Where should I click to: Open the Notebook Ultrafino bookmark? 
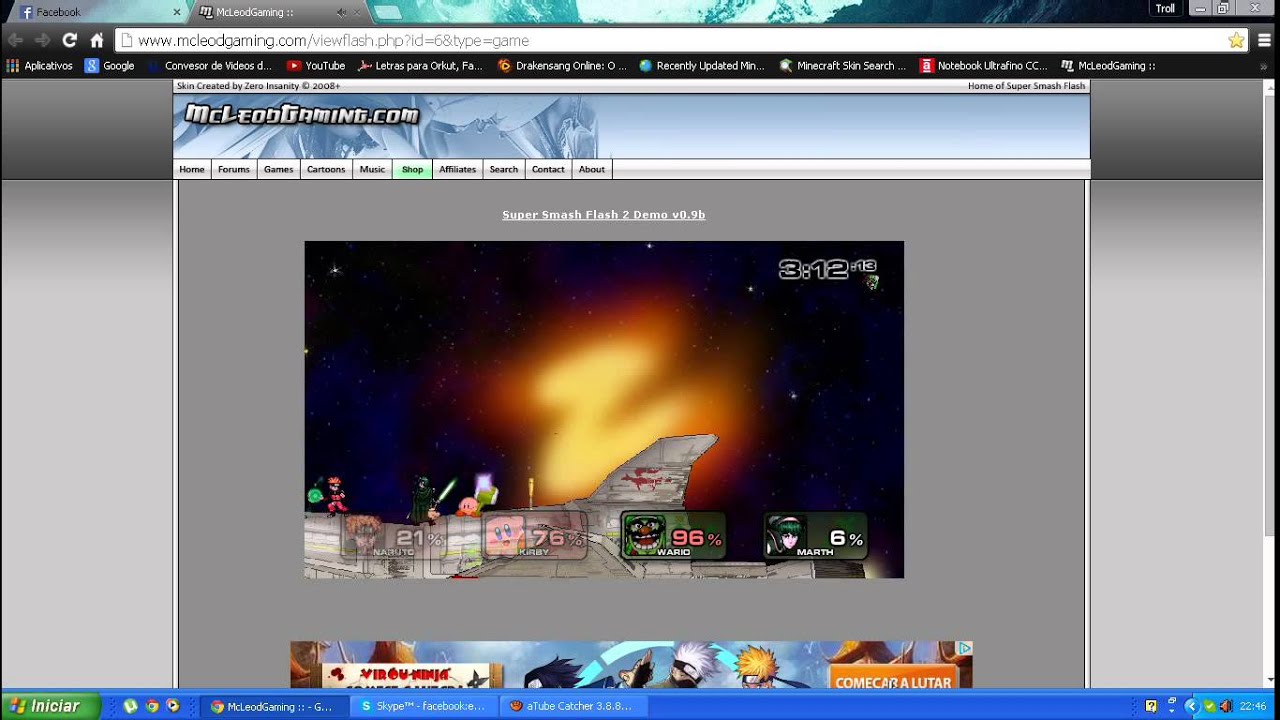pyautogui.click(x=984, y=66)
